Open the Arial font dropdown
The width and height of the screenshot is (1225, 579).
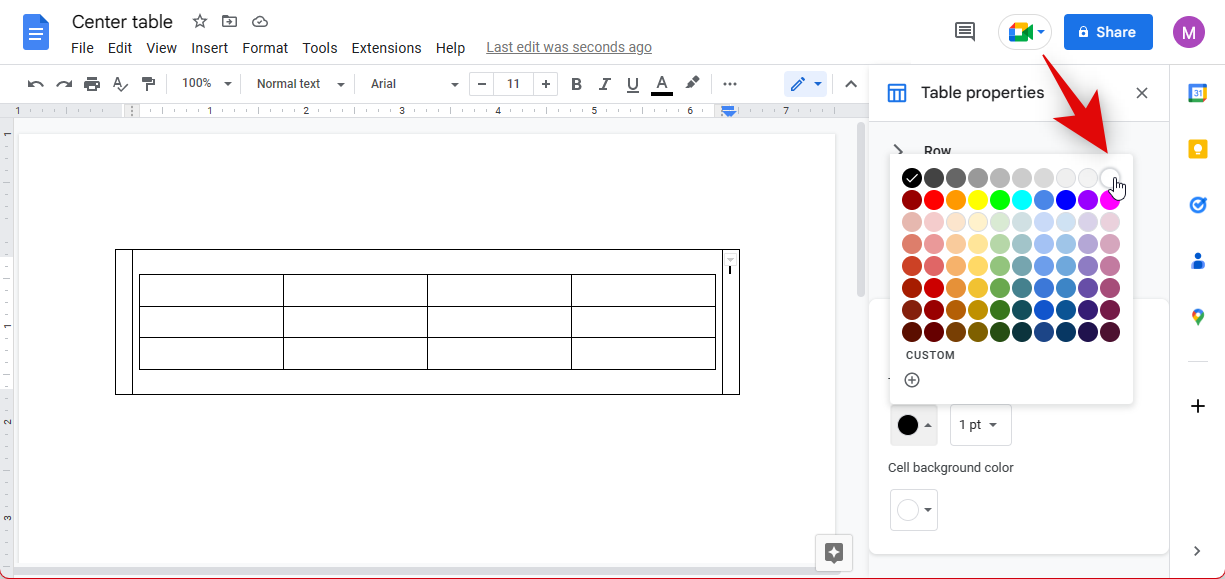414,84
